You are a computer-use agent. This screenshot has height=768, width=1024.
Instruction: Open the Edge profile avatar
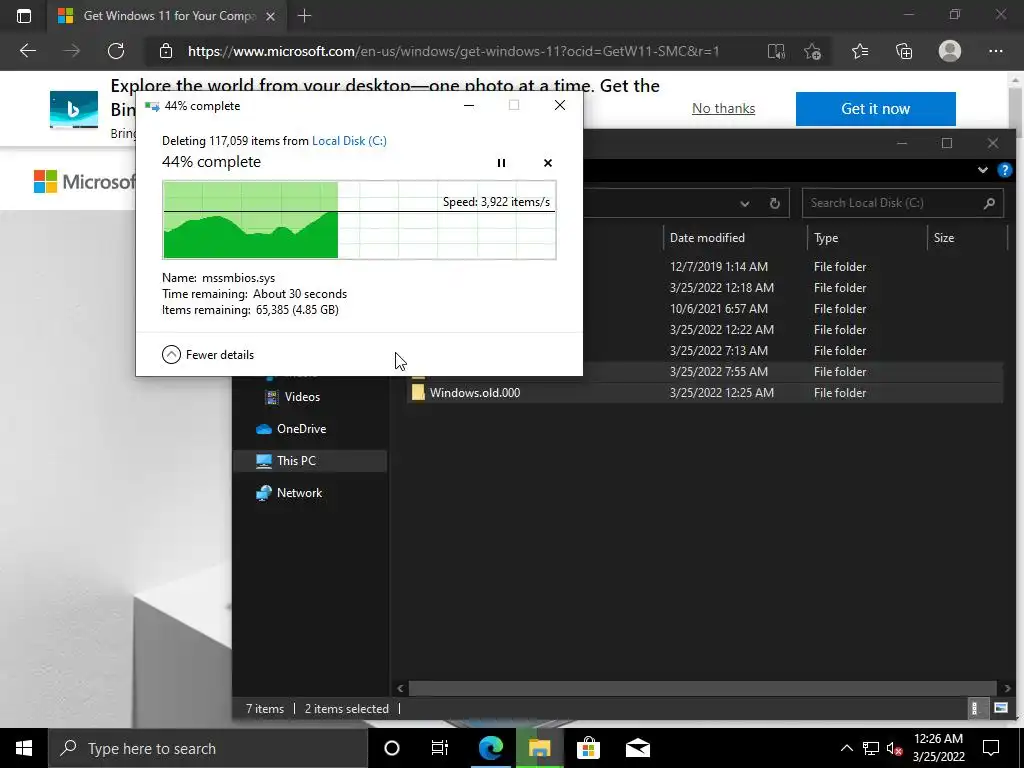click(x=950, y=51)
